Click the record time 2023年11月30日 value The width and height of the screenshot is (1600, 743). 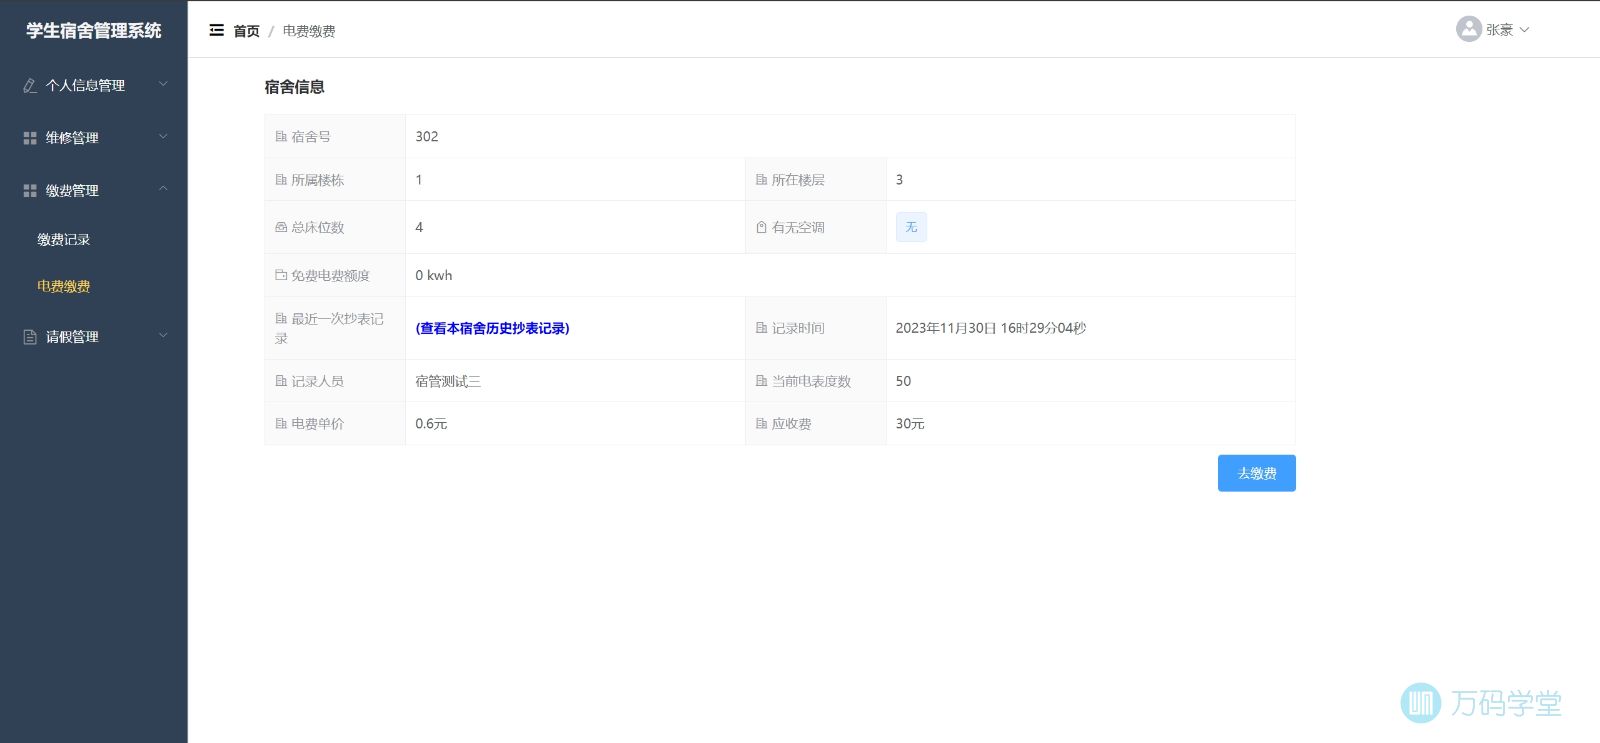pos(991,328)
